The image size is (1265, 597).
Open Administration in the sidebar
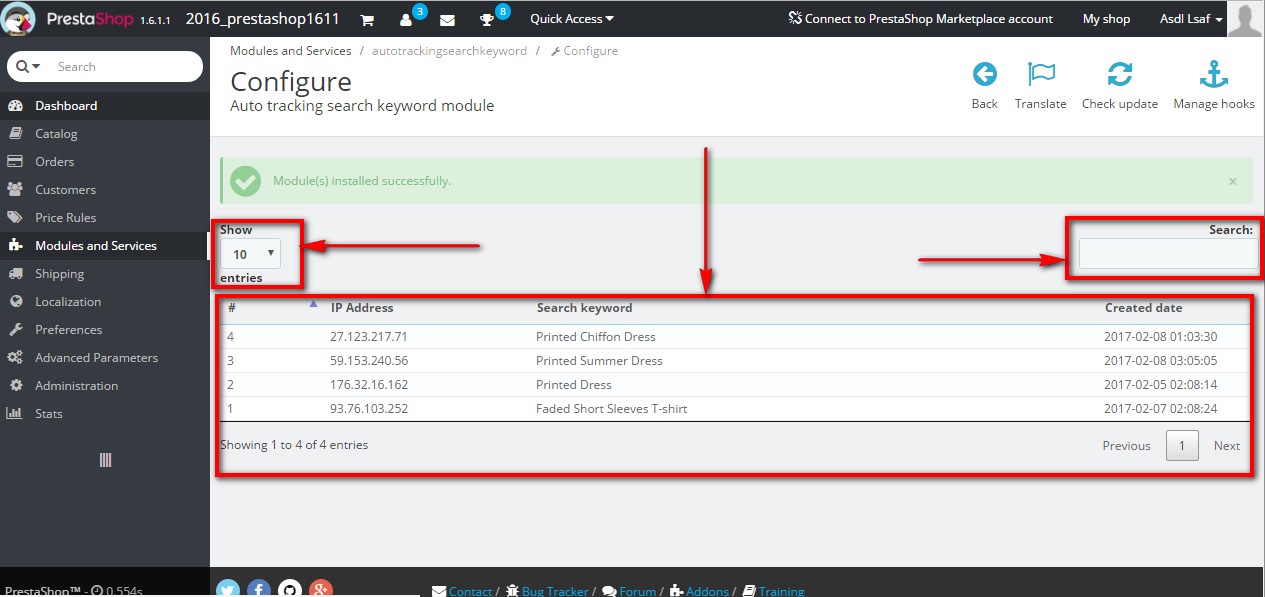[105, 386]
